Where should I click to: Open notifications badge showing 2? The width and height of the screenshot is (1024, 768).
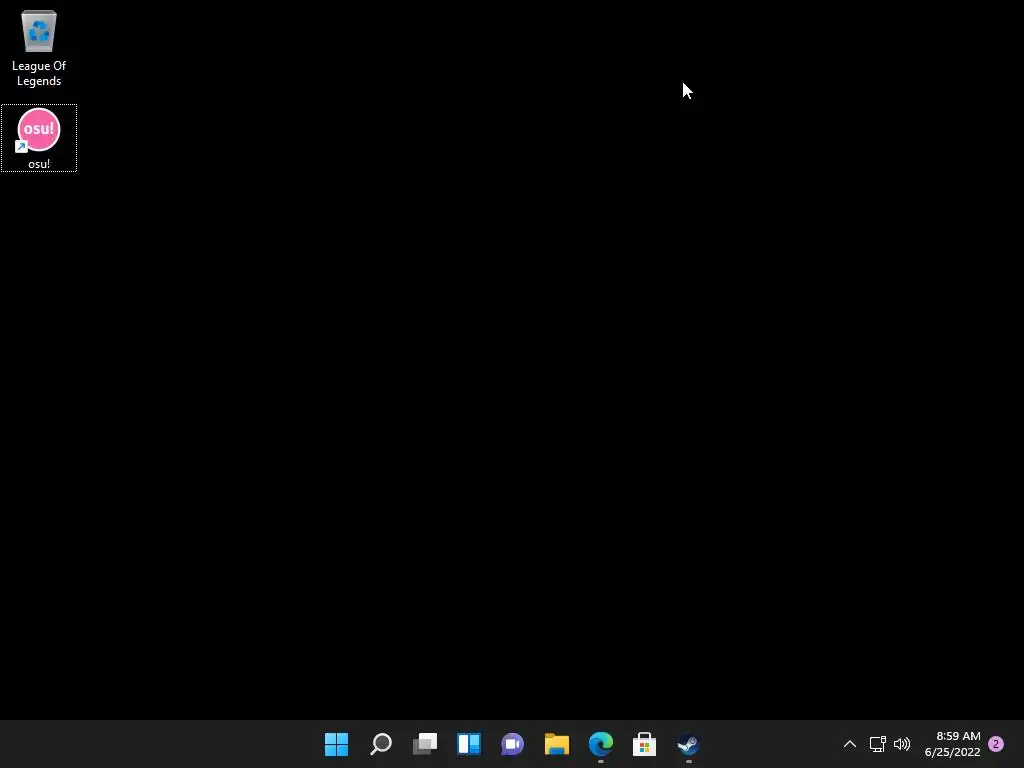point(996,744)
